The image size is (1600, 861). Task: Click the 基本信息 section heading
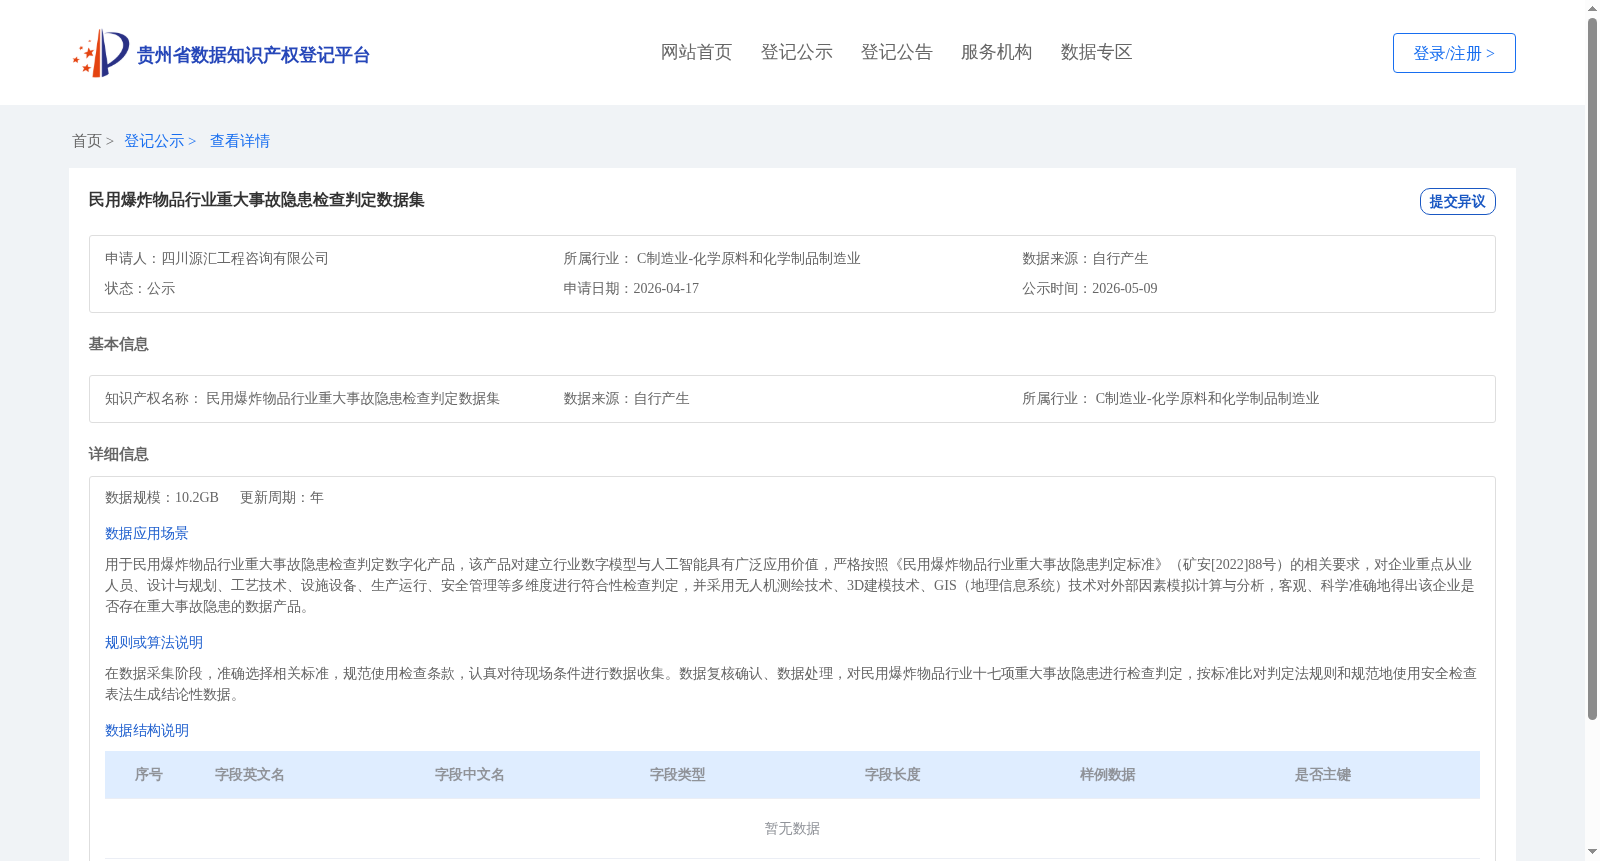point(118,344)
